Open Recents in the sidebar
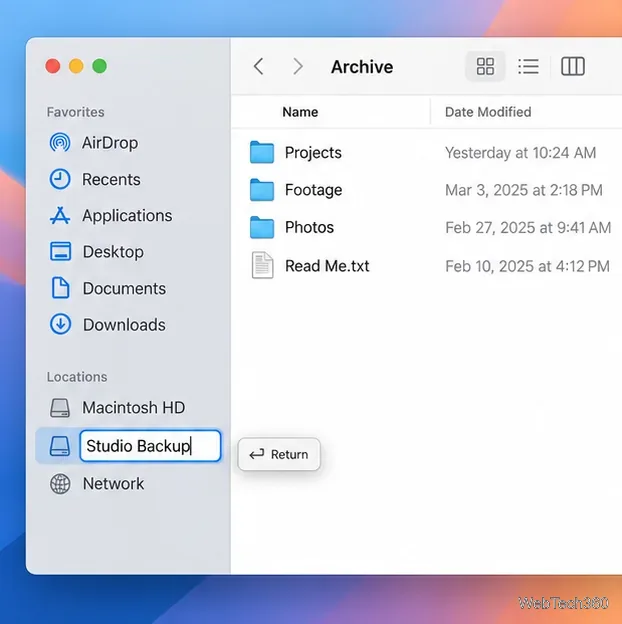622x624 pixels. (111, 179)
